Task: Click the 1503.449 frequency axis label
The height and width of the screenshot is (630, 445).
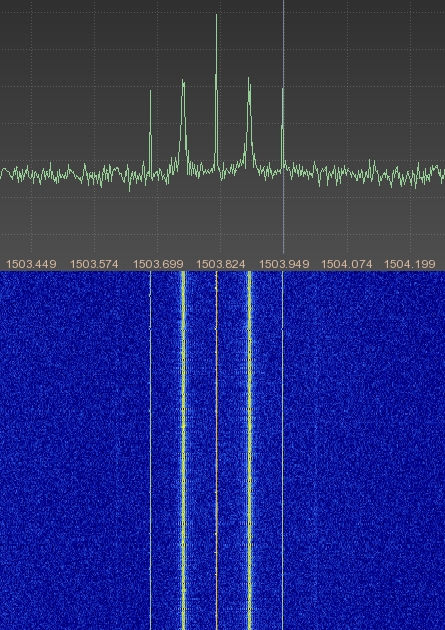Action: click(x=31, y=264)
